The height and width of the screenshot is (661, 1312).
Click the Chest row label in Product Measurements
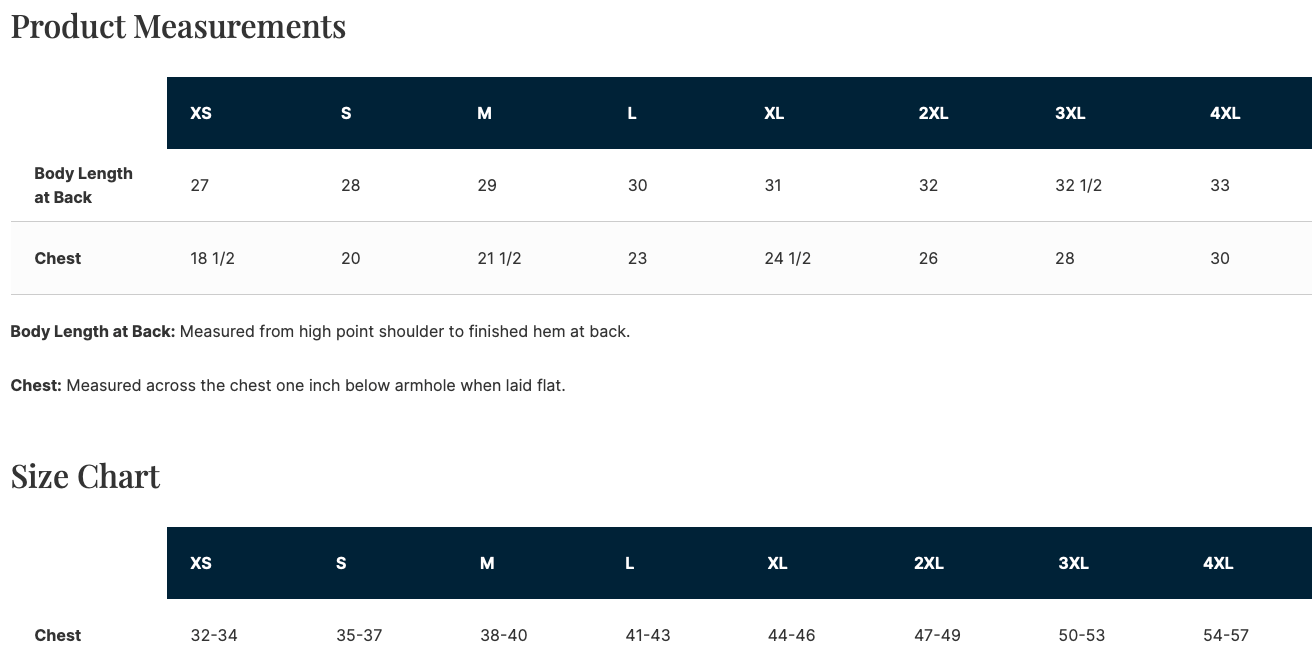pyautogui.click(x=58, y=258)
